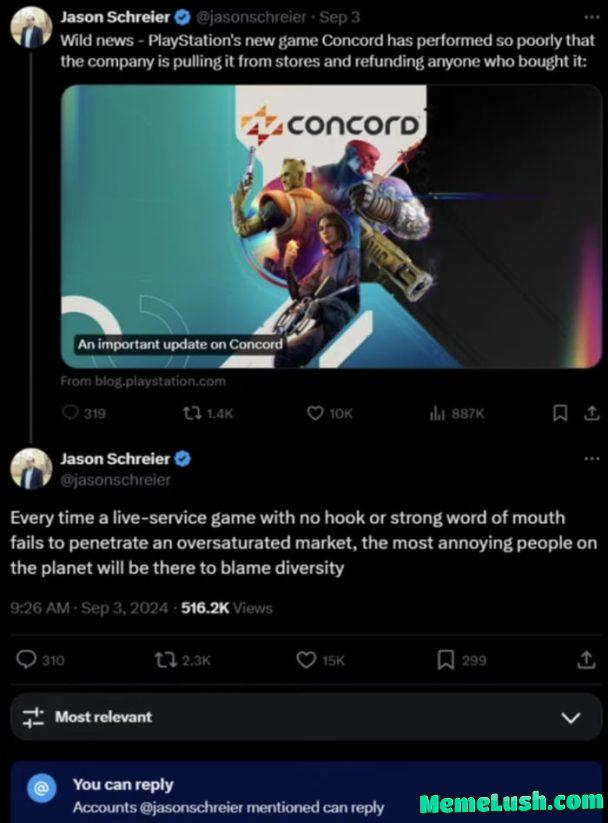Like the main tweet with 15K likes

pyautogui.click(x=320, y=660)
